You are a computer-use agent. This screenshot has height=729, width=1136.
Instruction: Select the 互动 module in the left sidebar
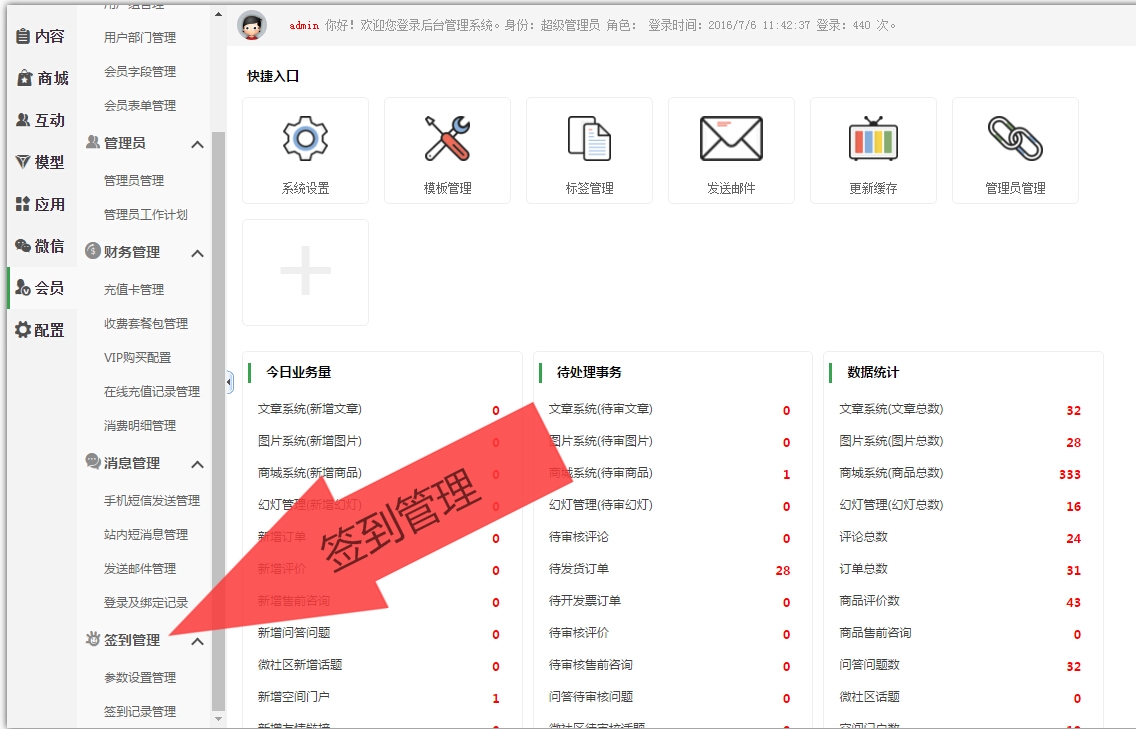[41, 120]
